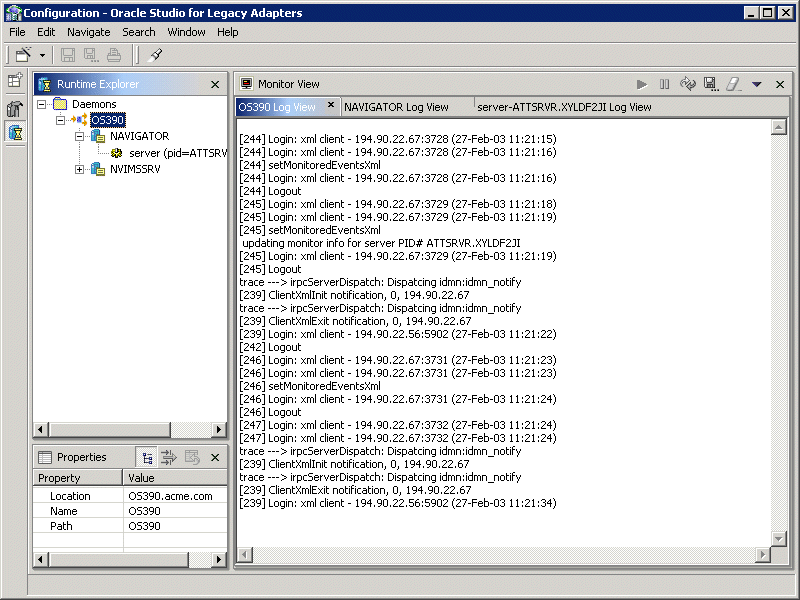Image resolution: width=800 pixels, height=600 pixels.
Task: Open the Search menu
Action: pos(139,32)
